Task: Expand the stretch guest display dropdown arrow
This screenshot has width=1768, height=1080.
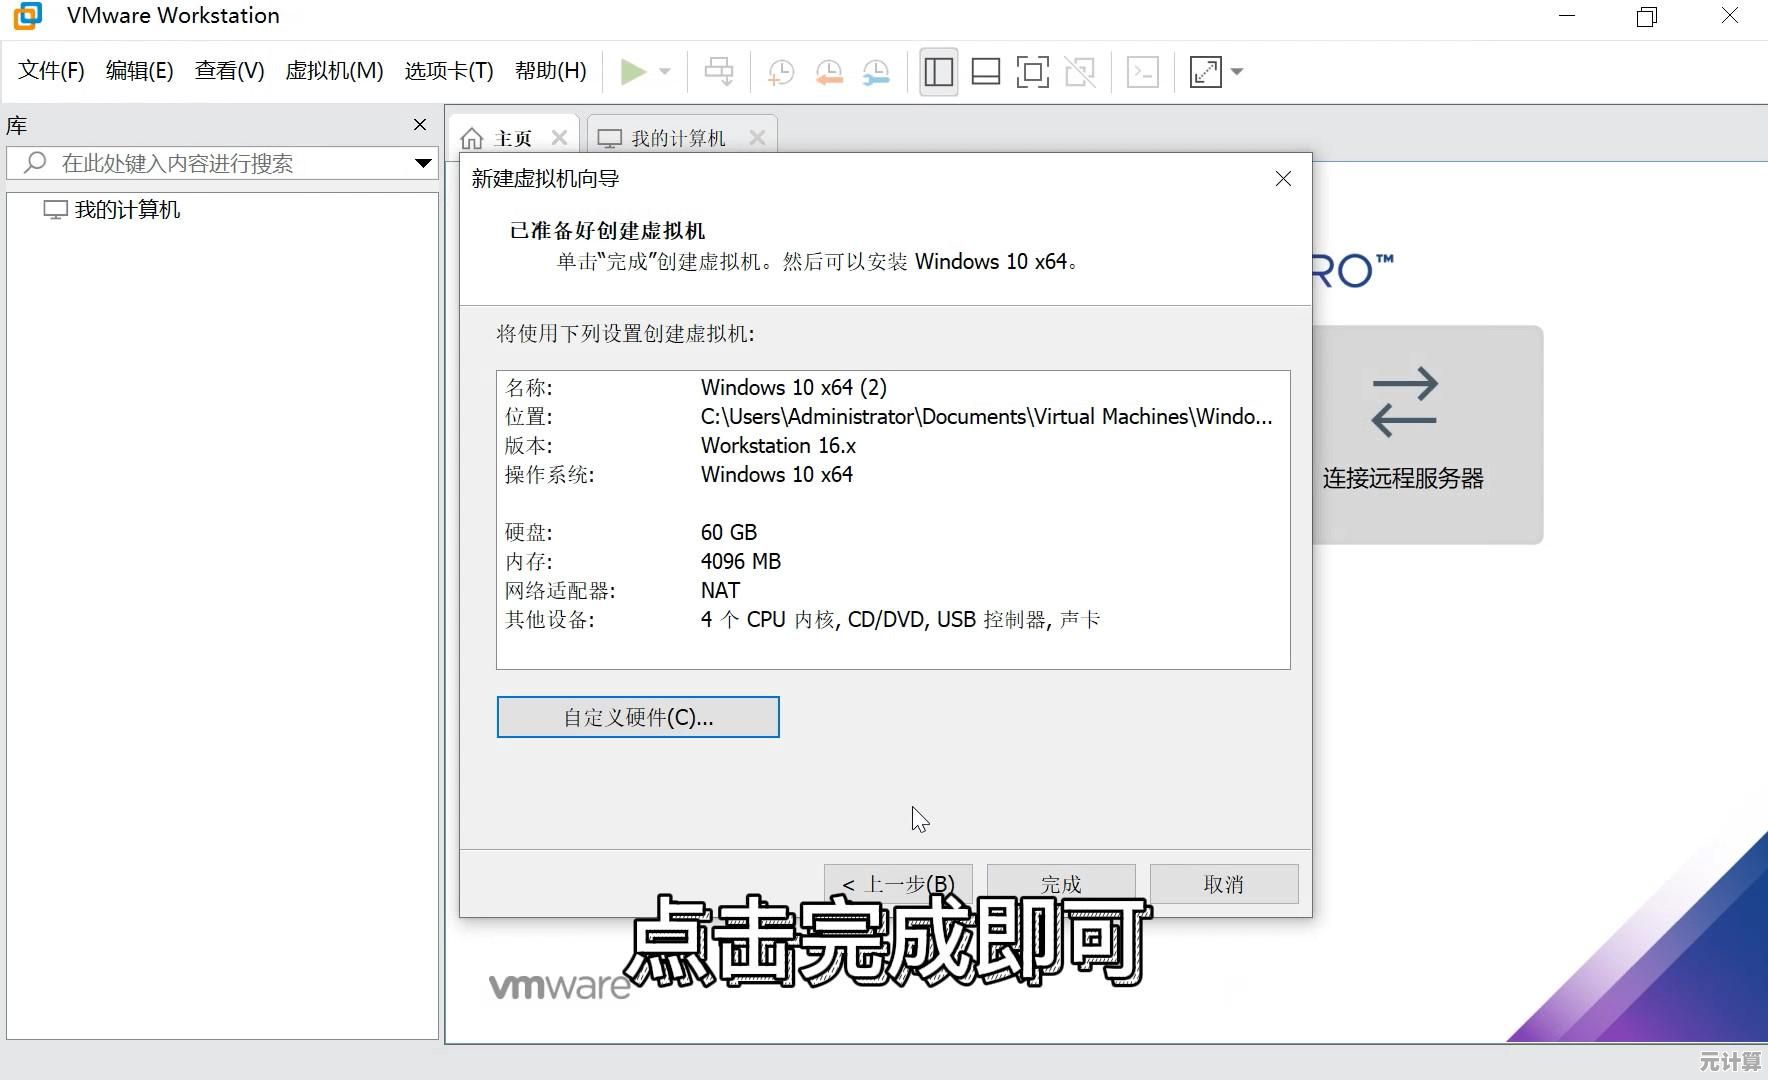Action: pos(1237,72)
